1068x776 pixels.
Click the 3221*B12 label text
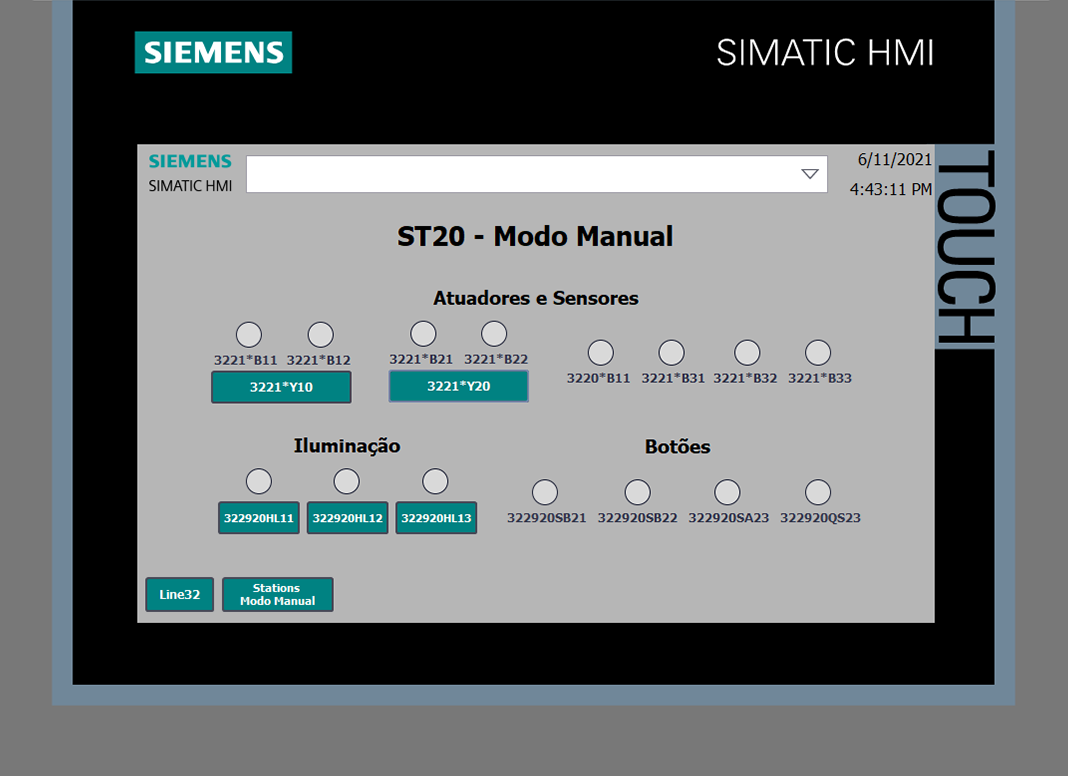click(319, 360)
